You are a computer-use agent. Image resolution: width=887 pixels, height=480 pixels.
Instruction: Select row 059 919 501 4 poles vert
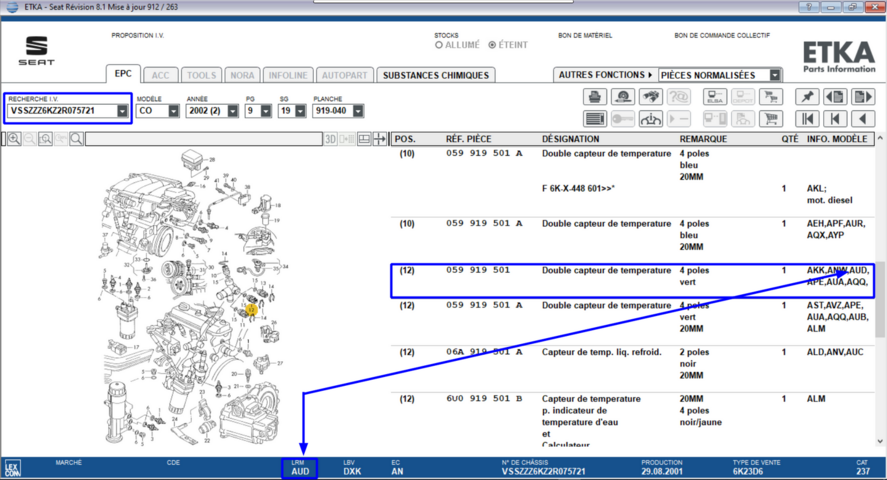(x=632, y=281)
